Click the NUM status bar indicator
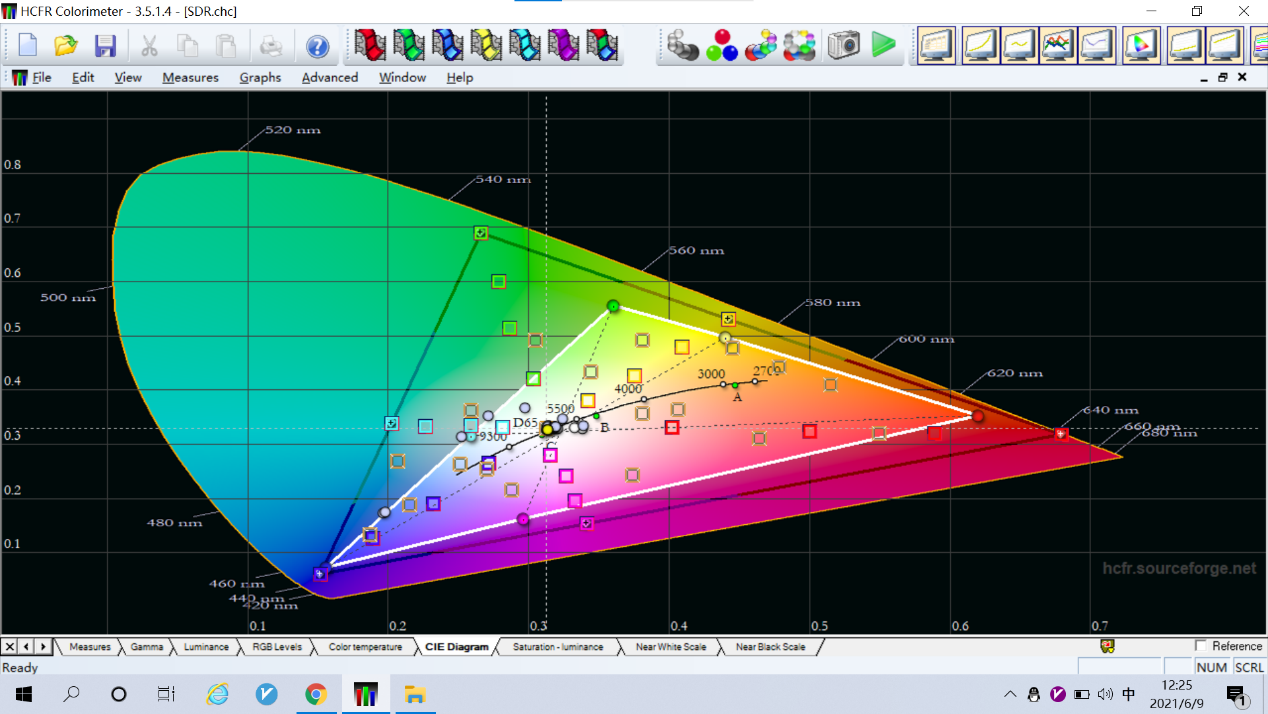This screenshot has width=1268, height=714. [x=1211, y=667]
